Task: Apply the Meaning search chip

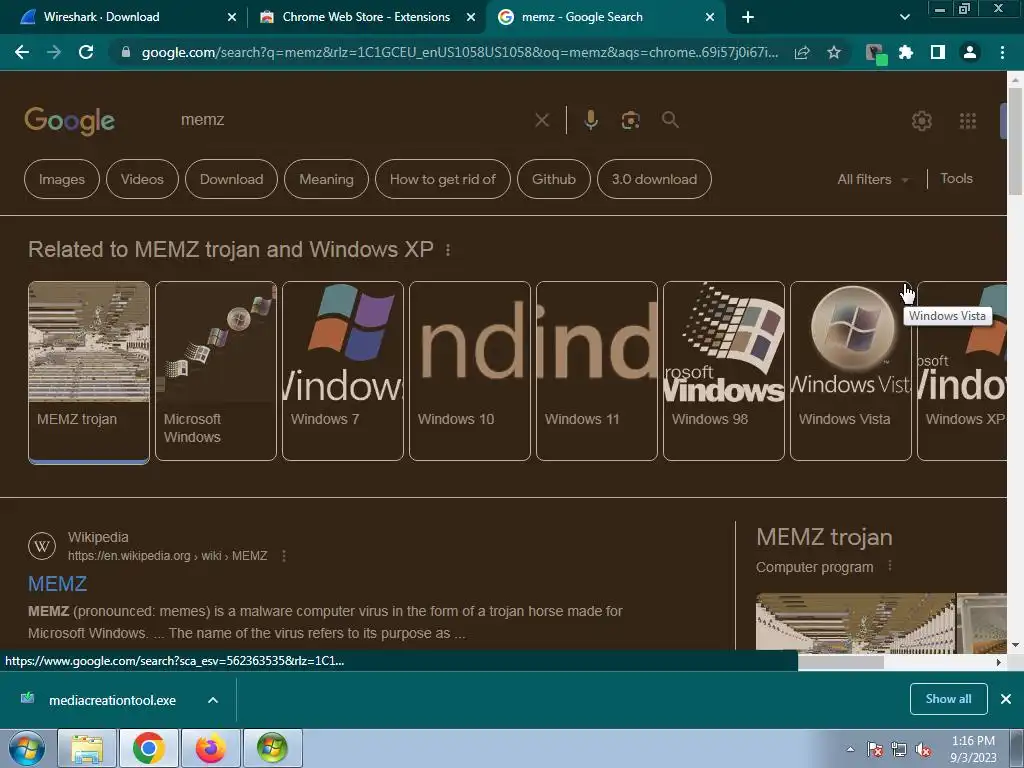Action: coord(326,179)
